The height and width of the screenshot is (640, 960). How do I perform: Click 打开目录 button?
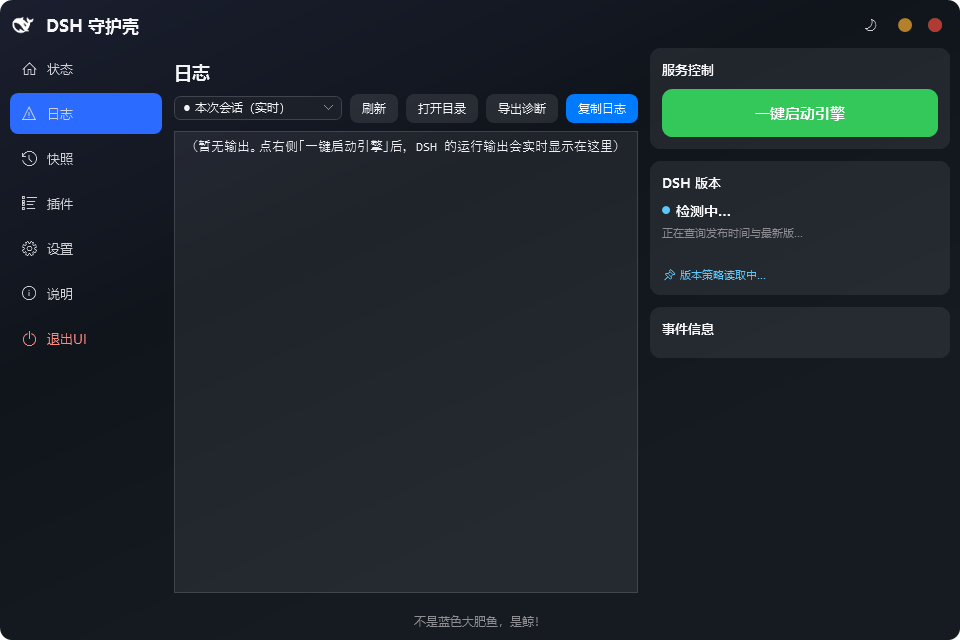441,108
